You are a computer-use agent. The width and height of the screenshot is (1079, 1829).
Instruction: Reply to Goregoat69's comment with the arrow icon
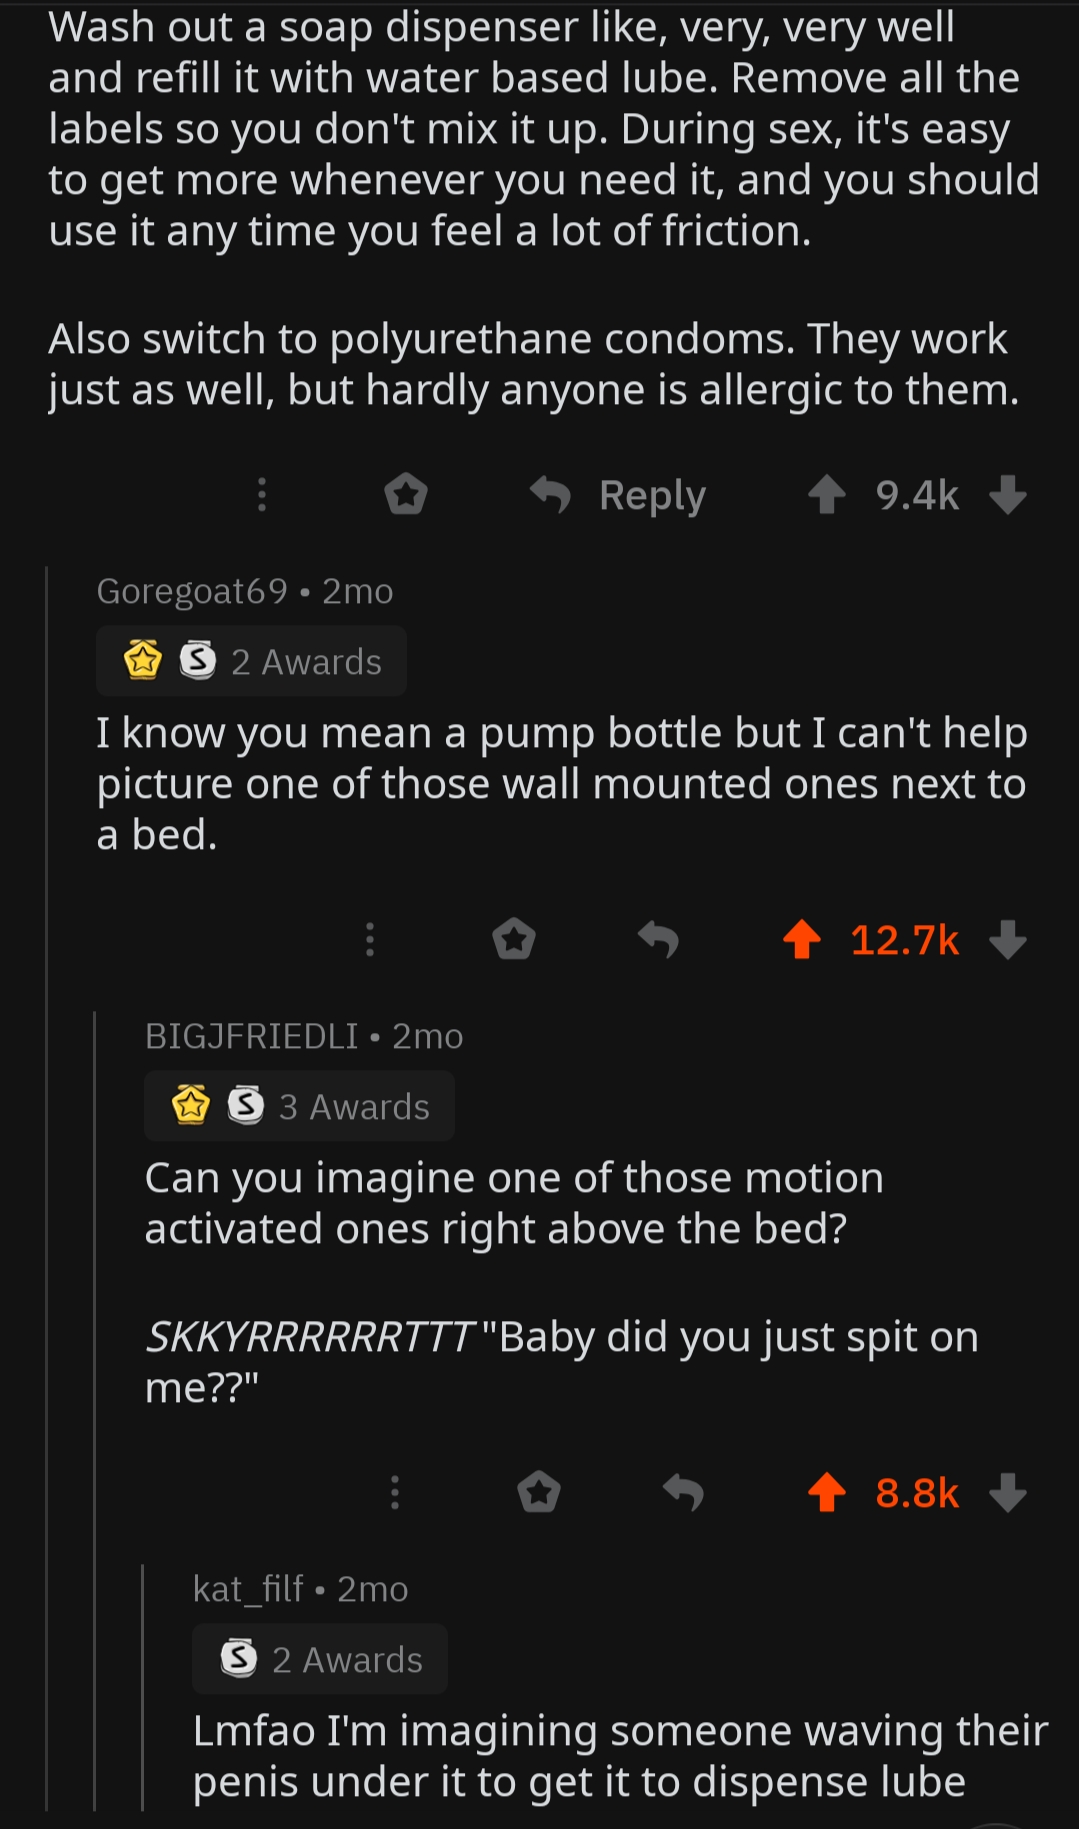pos(658,939)
